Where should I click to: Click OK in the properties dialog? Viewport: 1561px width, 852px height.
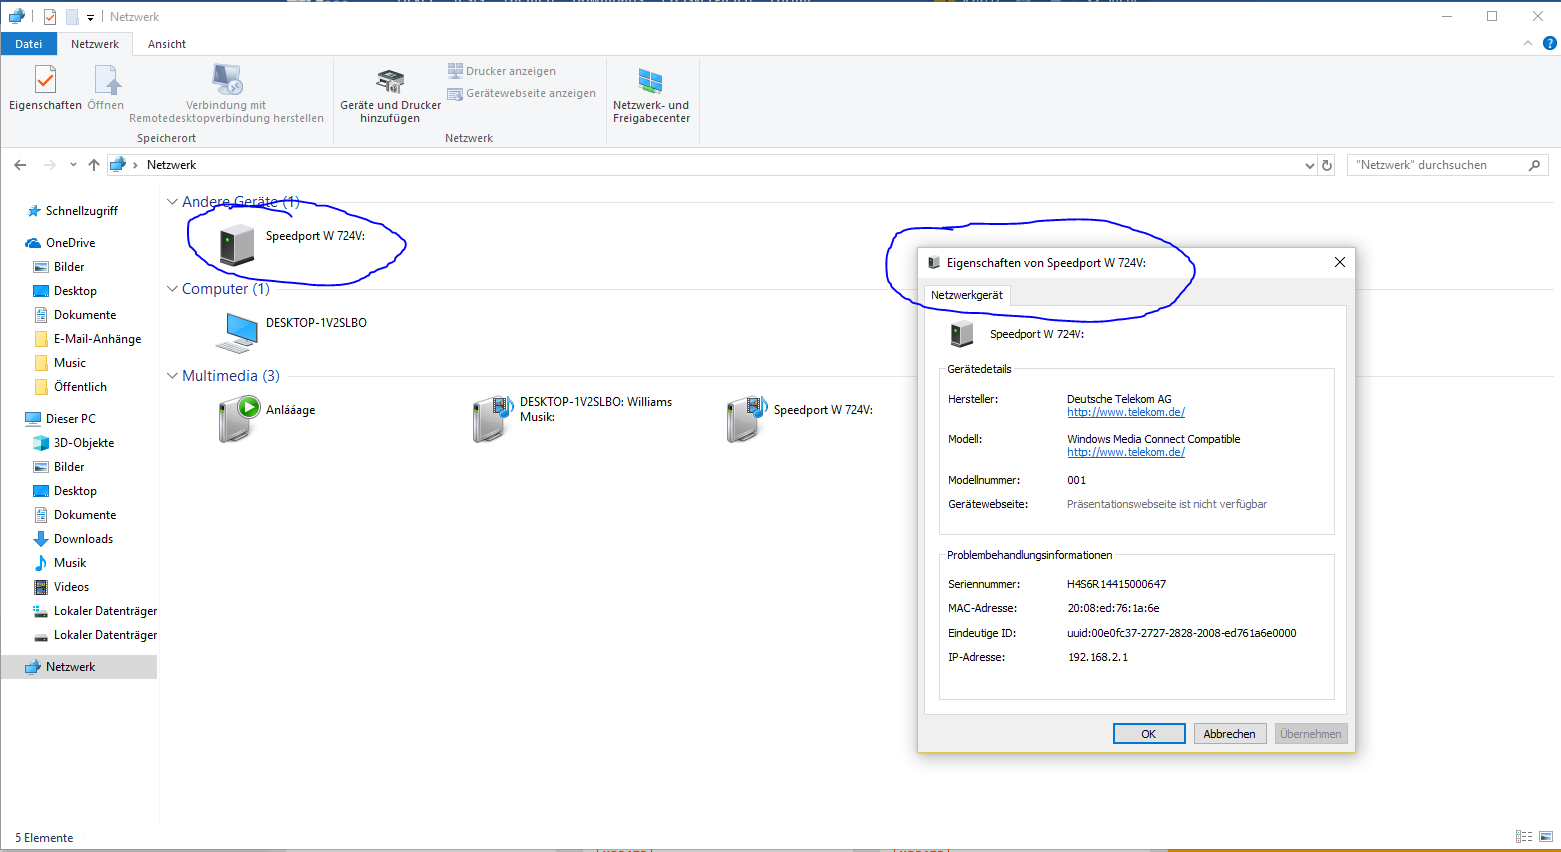point(1149,734)
